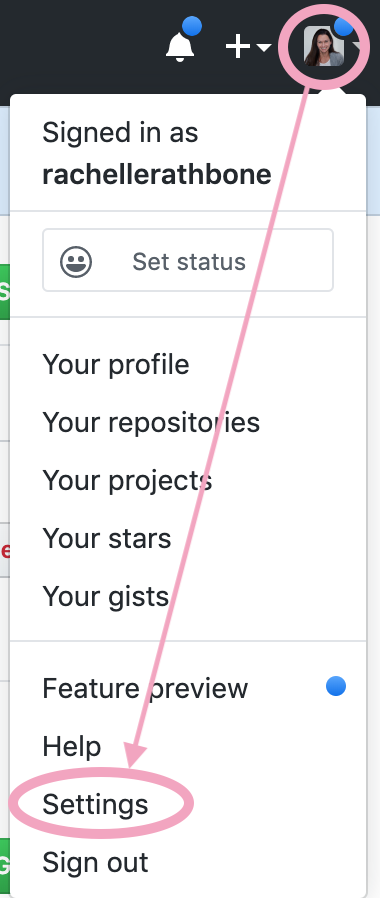The image size is (380, 898).
Task: Open Your gists
Action: pos(188,596)
